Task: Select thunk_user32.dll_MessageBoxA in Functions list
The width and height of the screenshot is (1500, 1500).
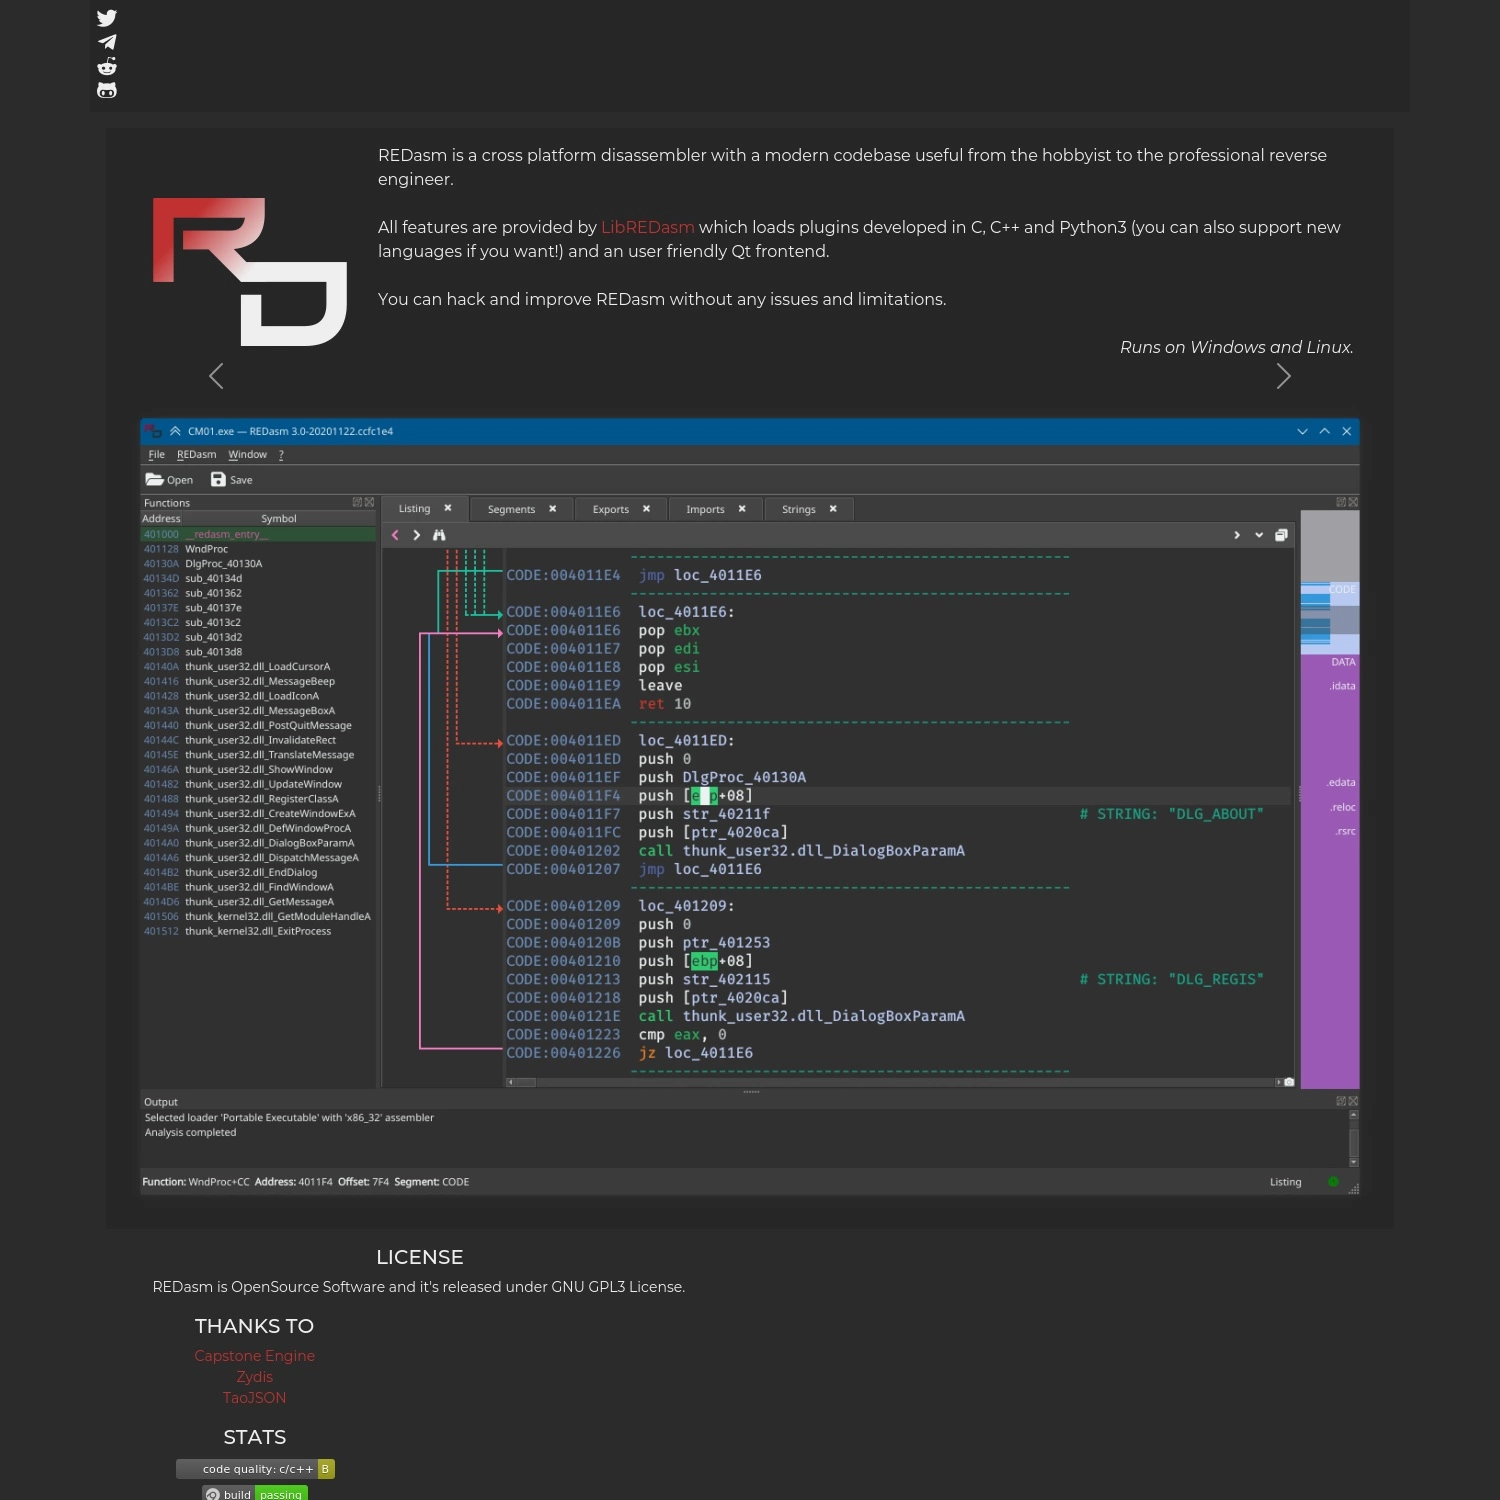Action: [x=258, y=711]
